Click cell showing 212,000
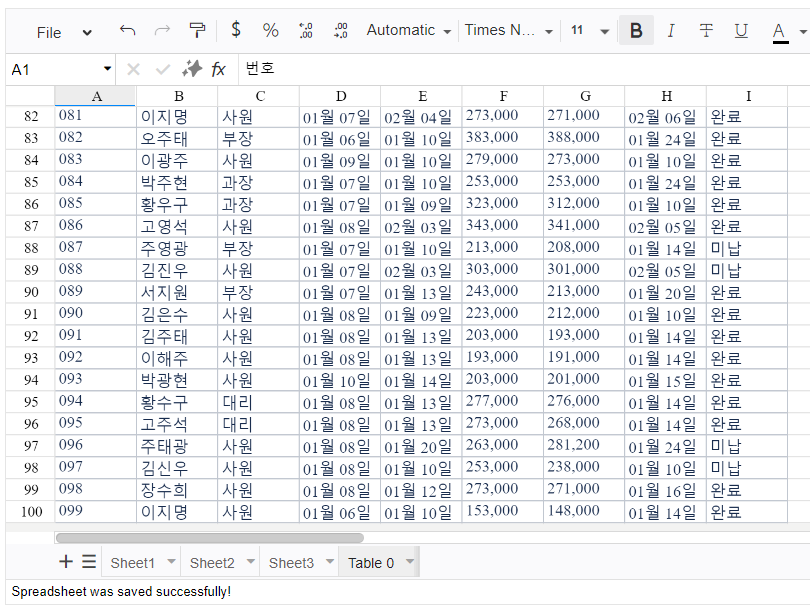810x612 pixels. [x=584, y=314]
